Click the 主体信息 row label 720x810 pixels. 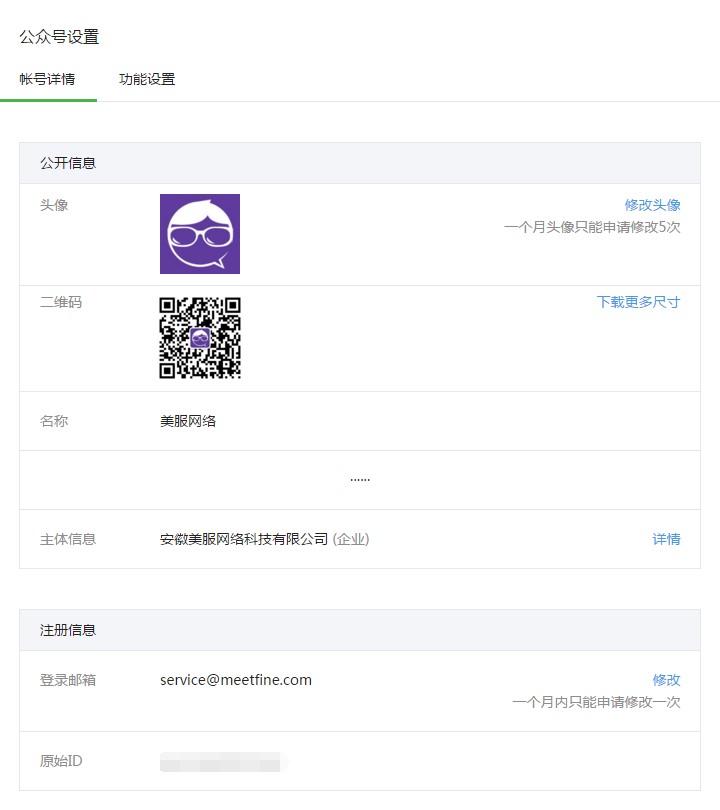coord(68,539)
